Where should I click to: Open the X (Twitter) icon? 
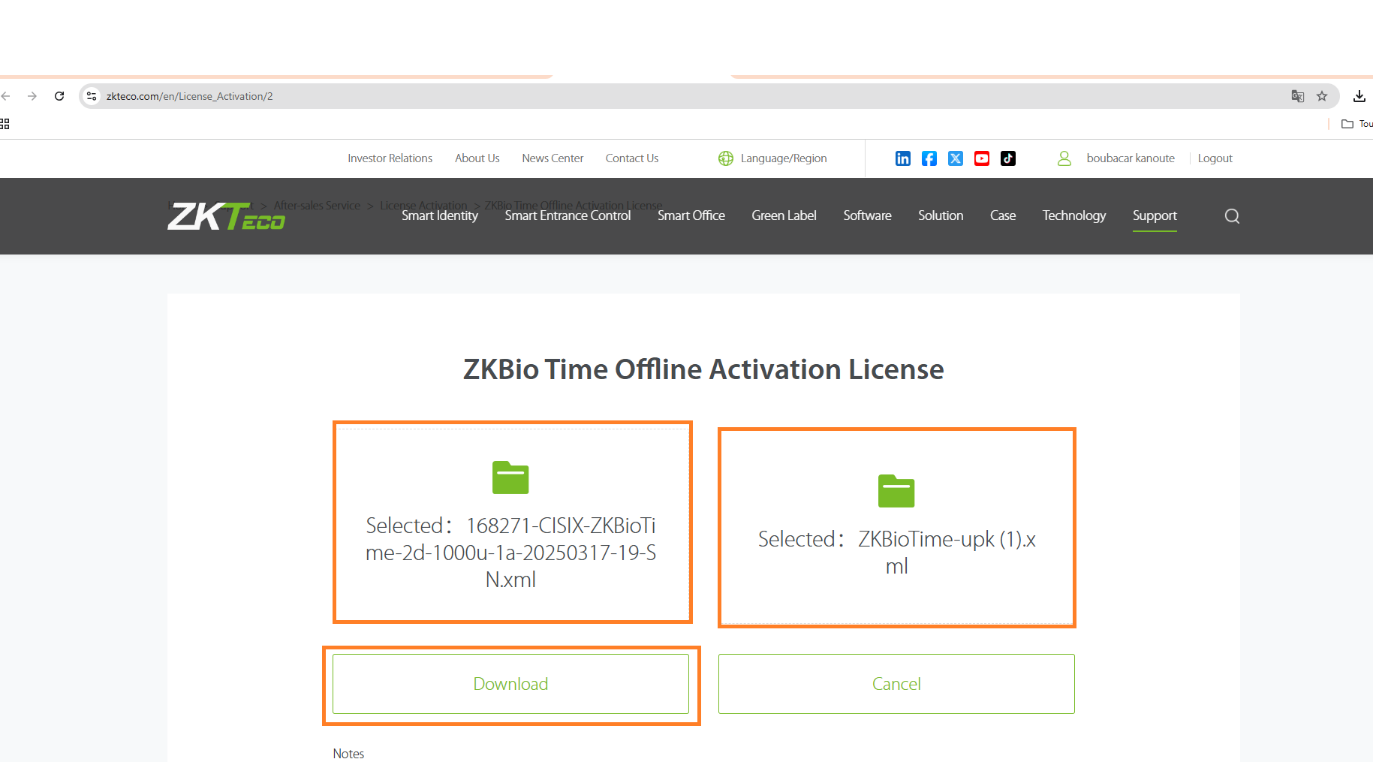pyautogui.click(x=955, y=158)
